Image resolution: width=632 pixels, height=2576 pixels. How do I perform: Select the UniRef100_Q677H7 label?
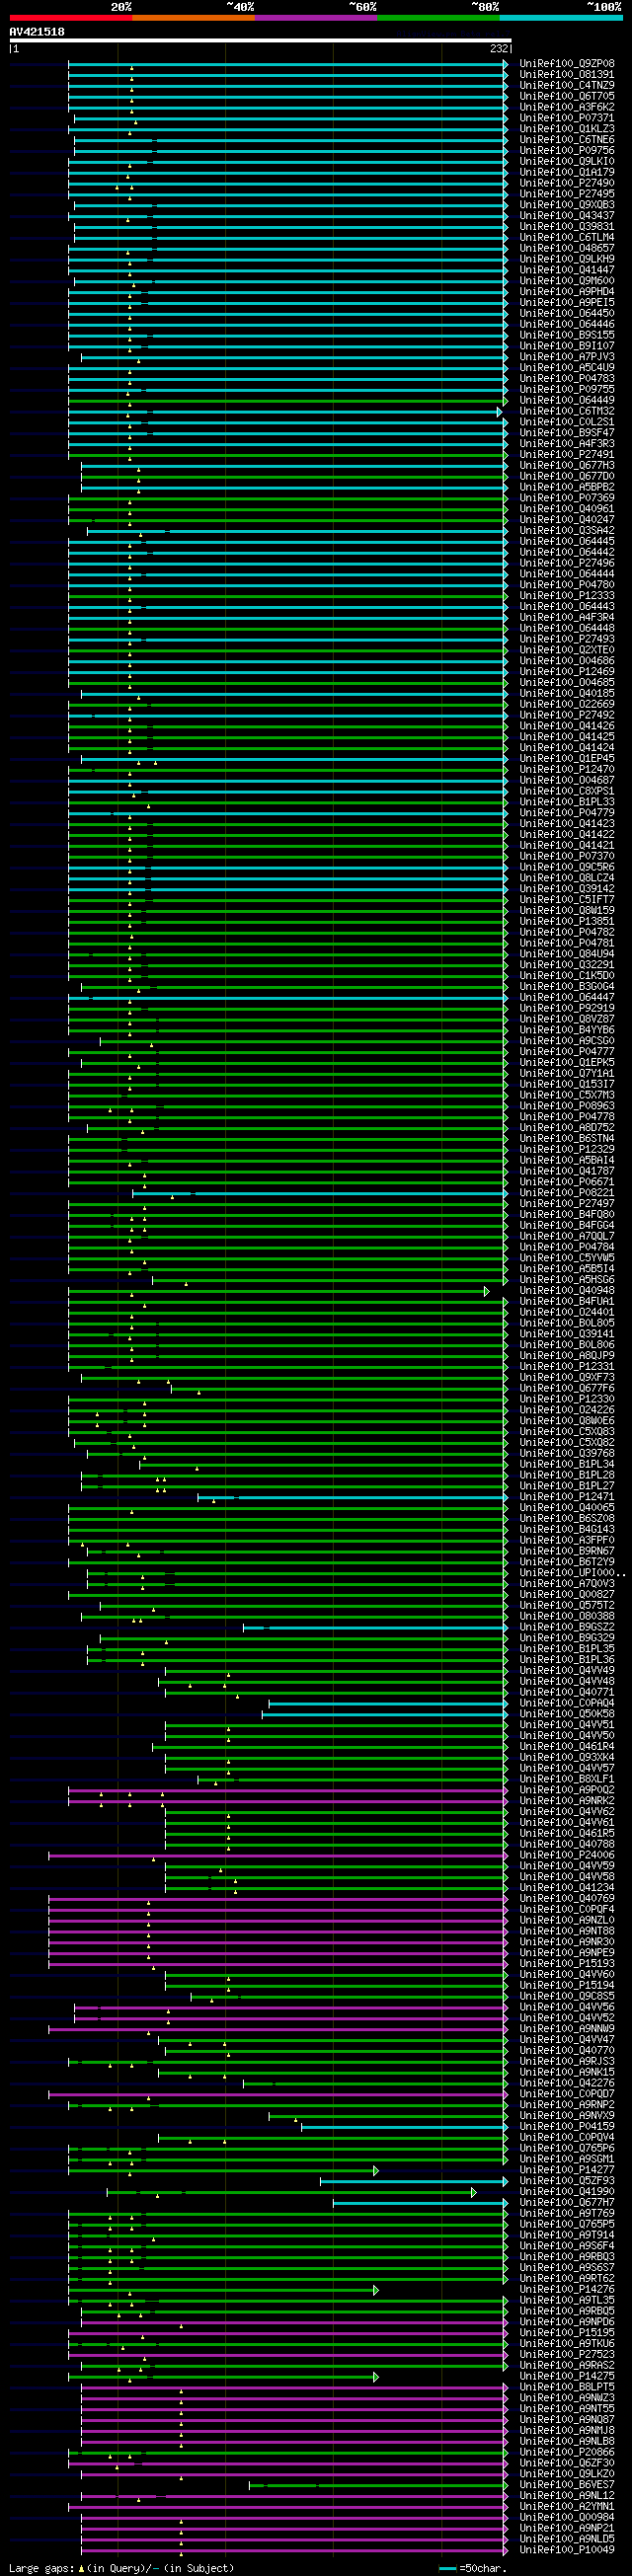567,2203
